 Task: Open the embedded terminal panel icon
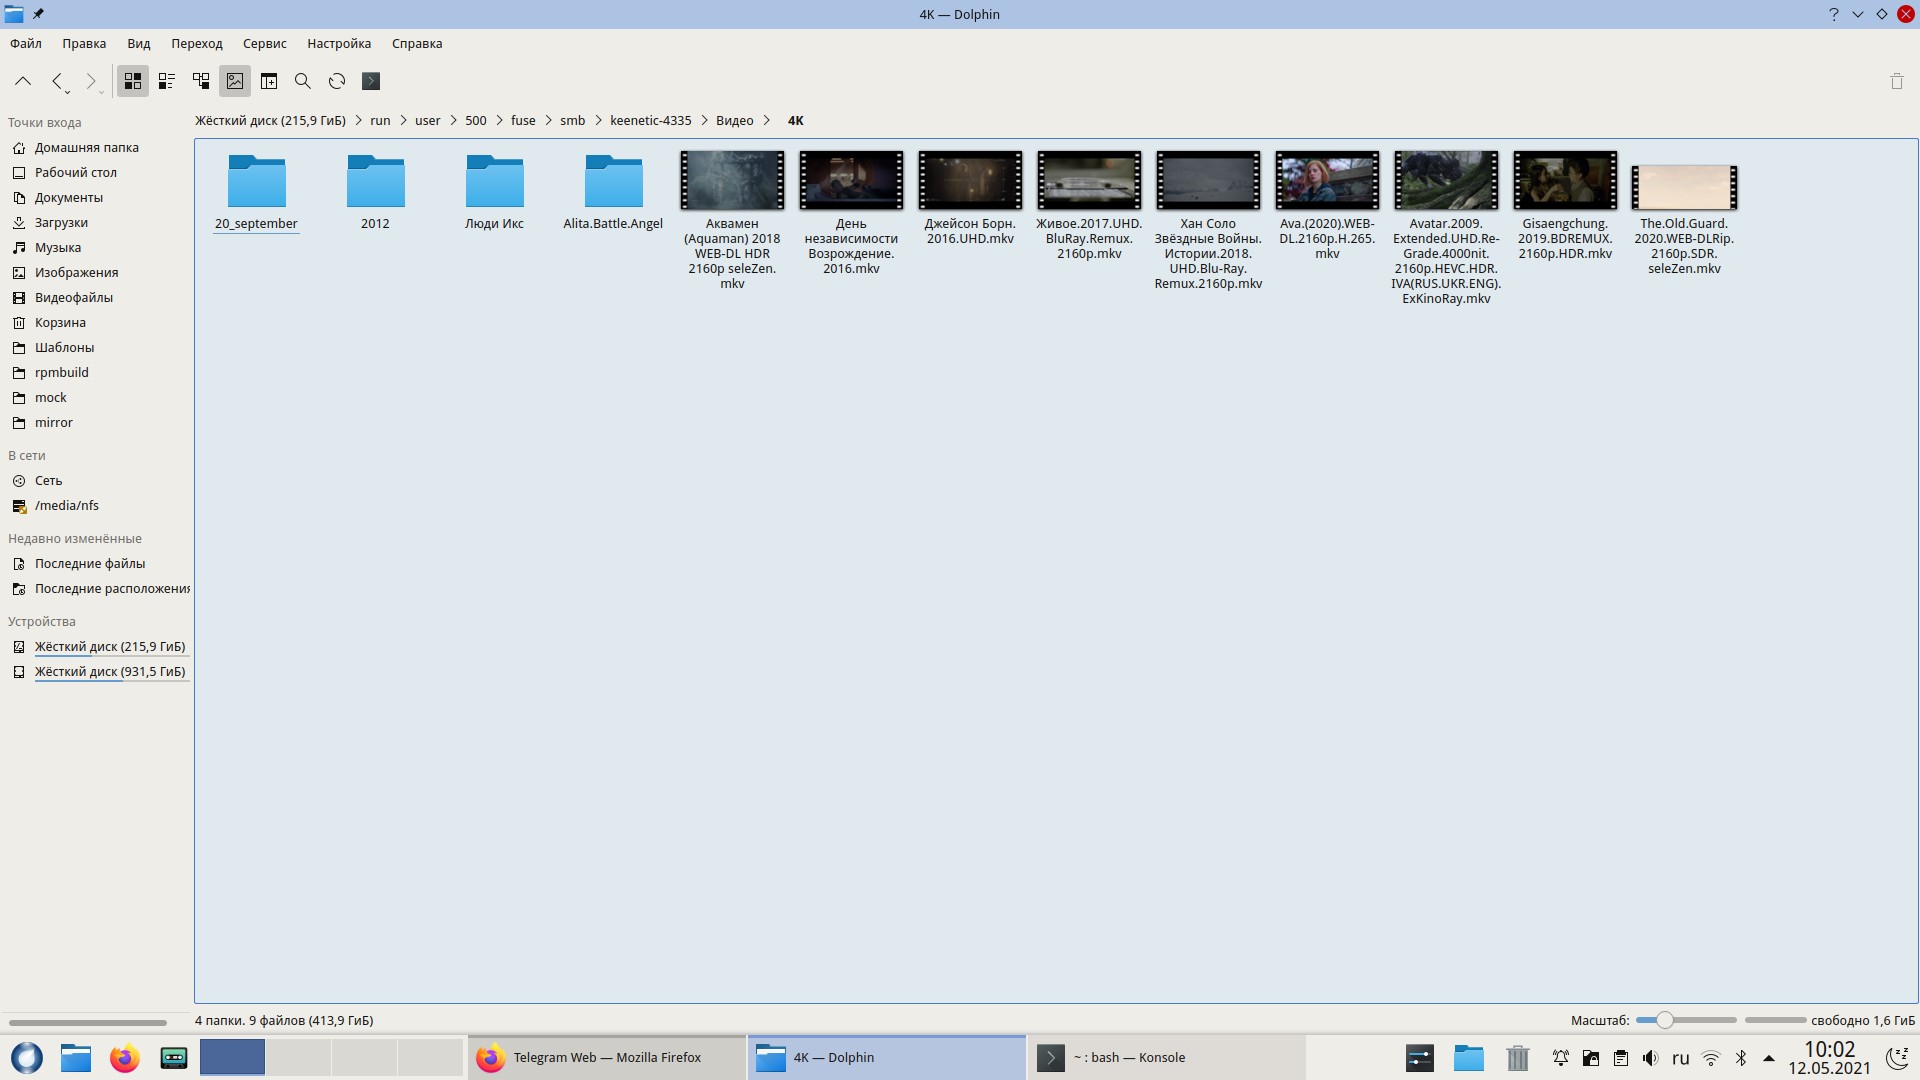click(371, 81)
